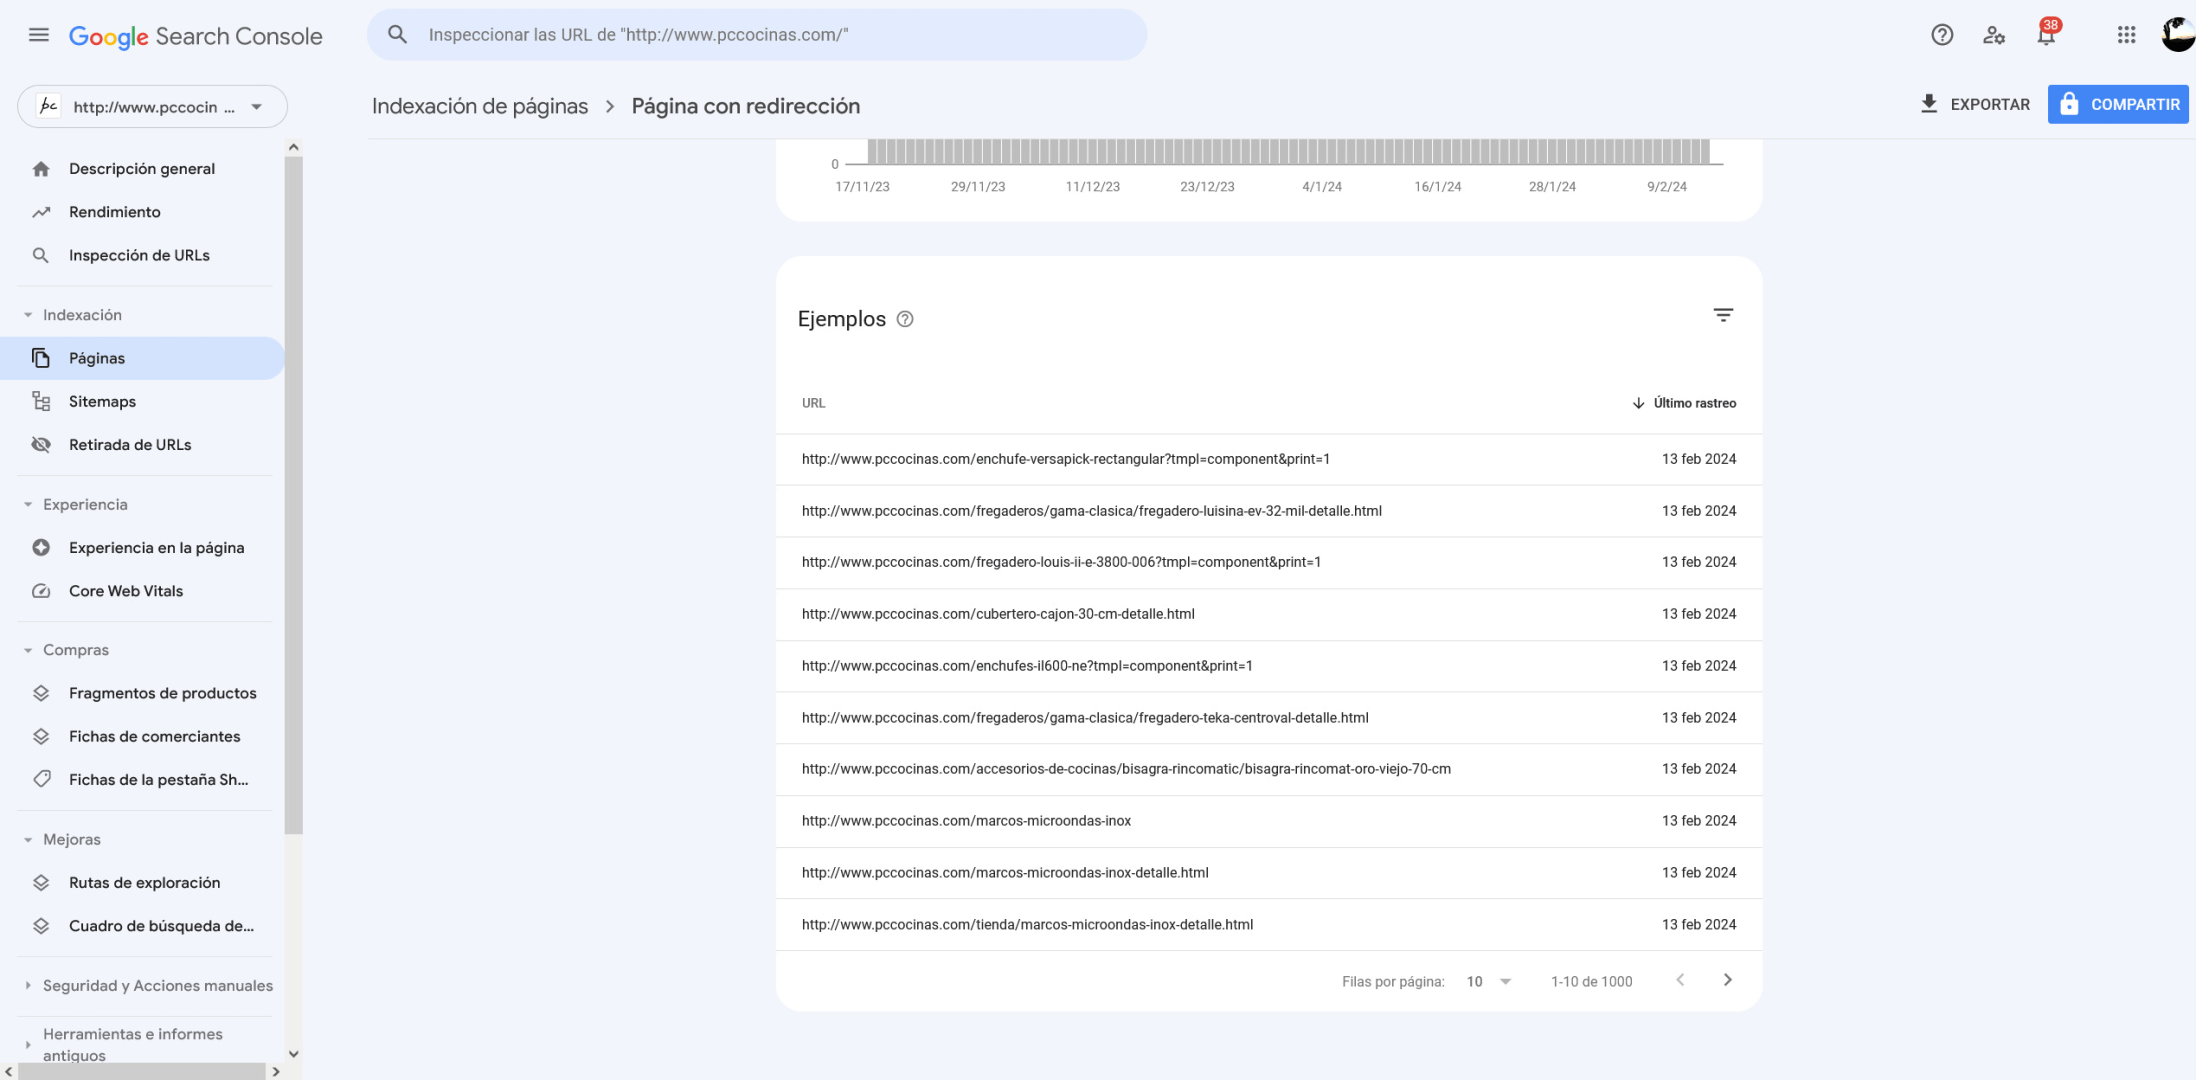
Task: Open Experiencia en la página
Action: (142, 547)
